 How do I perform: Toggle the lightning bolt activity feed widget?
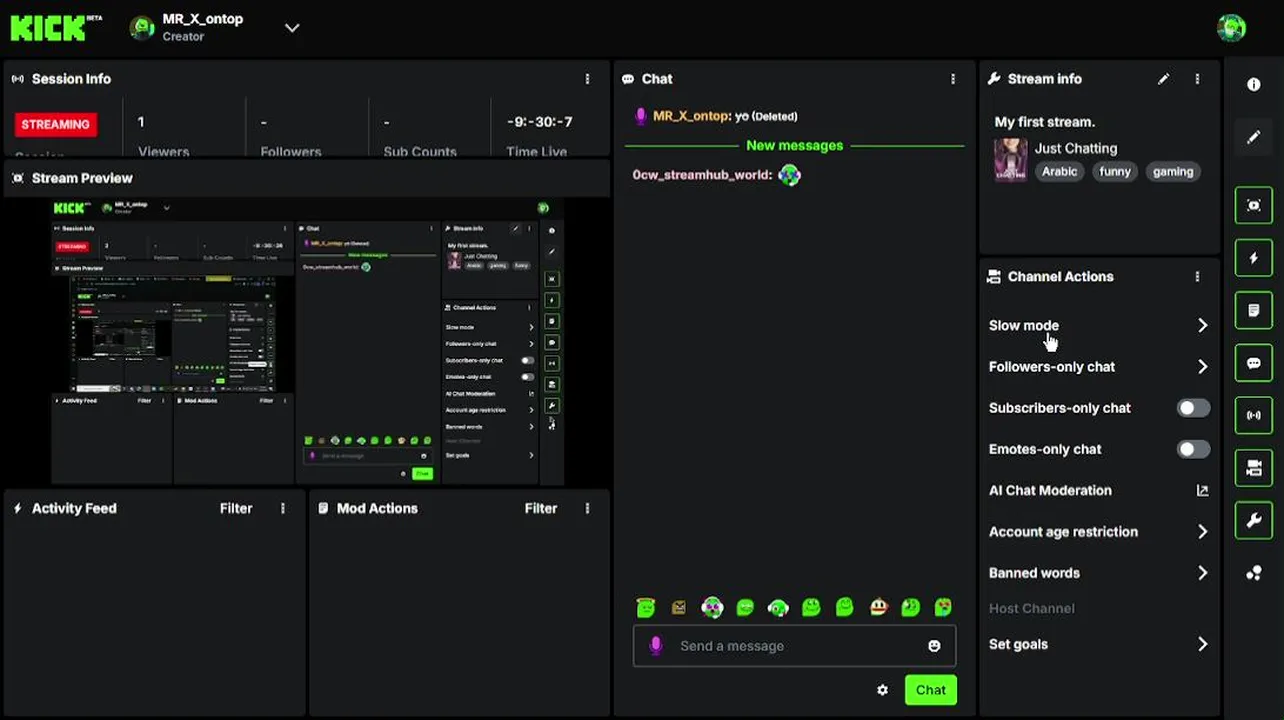coord(1253,258)
